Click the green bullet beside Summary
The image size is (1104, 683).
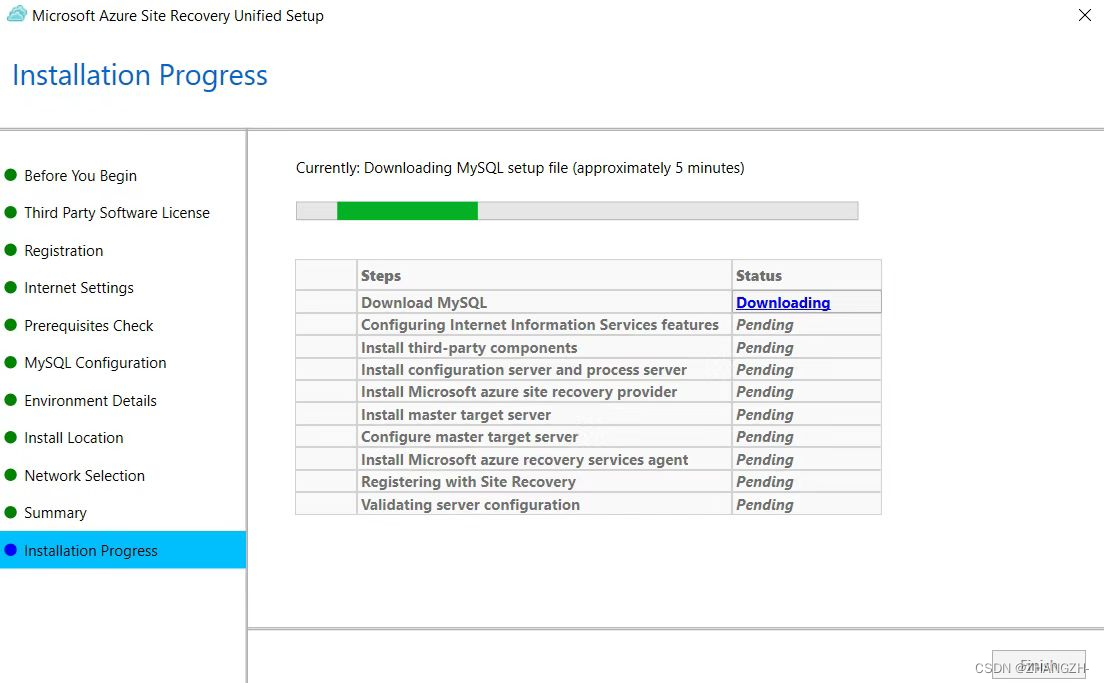[x=11, y=512]
